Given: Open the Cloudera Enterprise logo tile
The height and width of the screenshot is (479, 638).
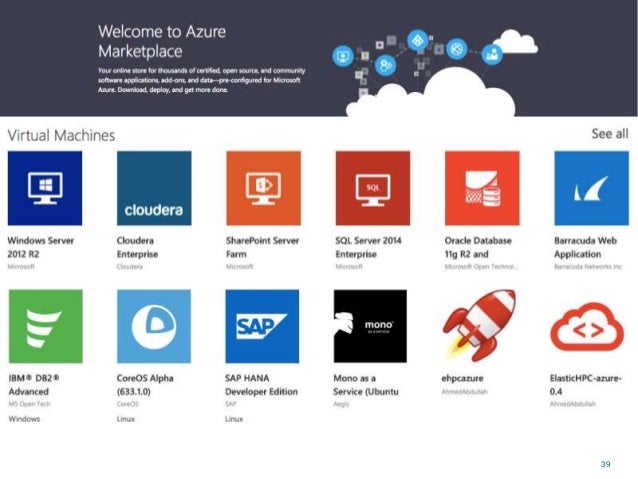Looking at the screenshot, I should (x=154, y=188).
